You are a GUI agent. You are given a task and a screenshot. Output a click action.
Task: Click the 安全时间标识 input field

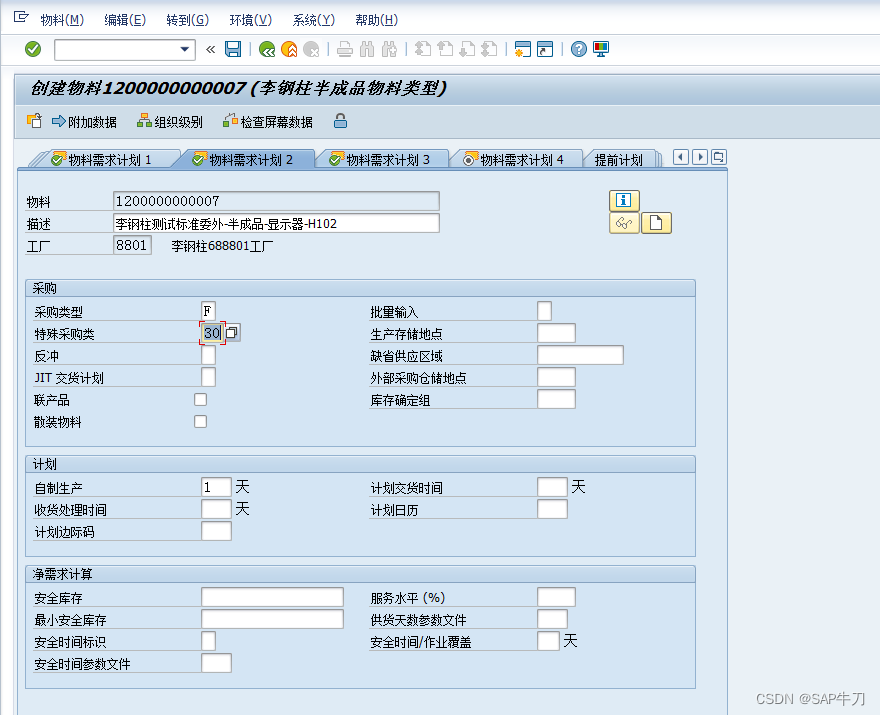click(x=208, y=641)
